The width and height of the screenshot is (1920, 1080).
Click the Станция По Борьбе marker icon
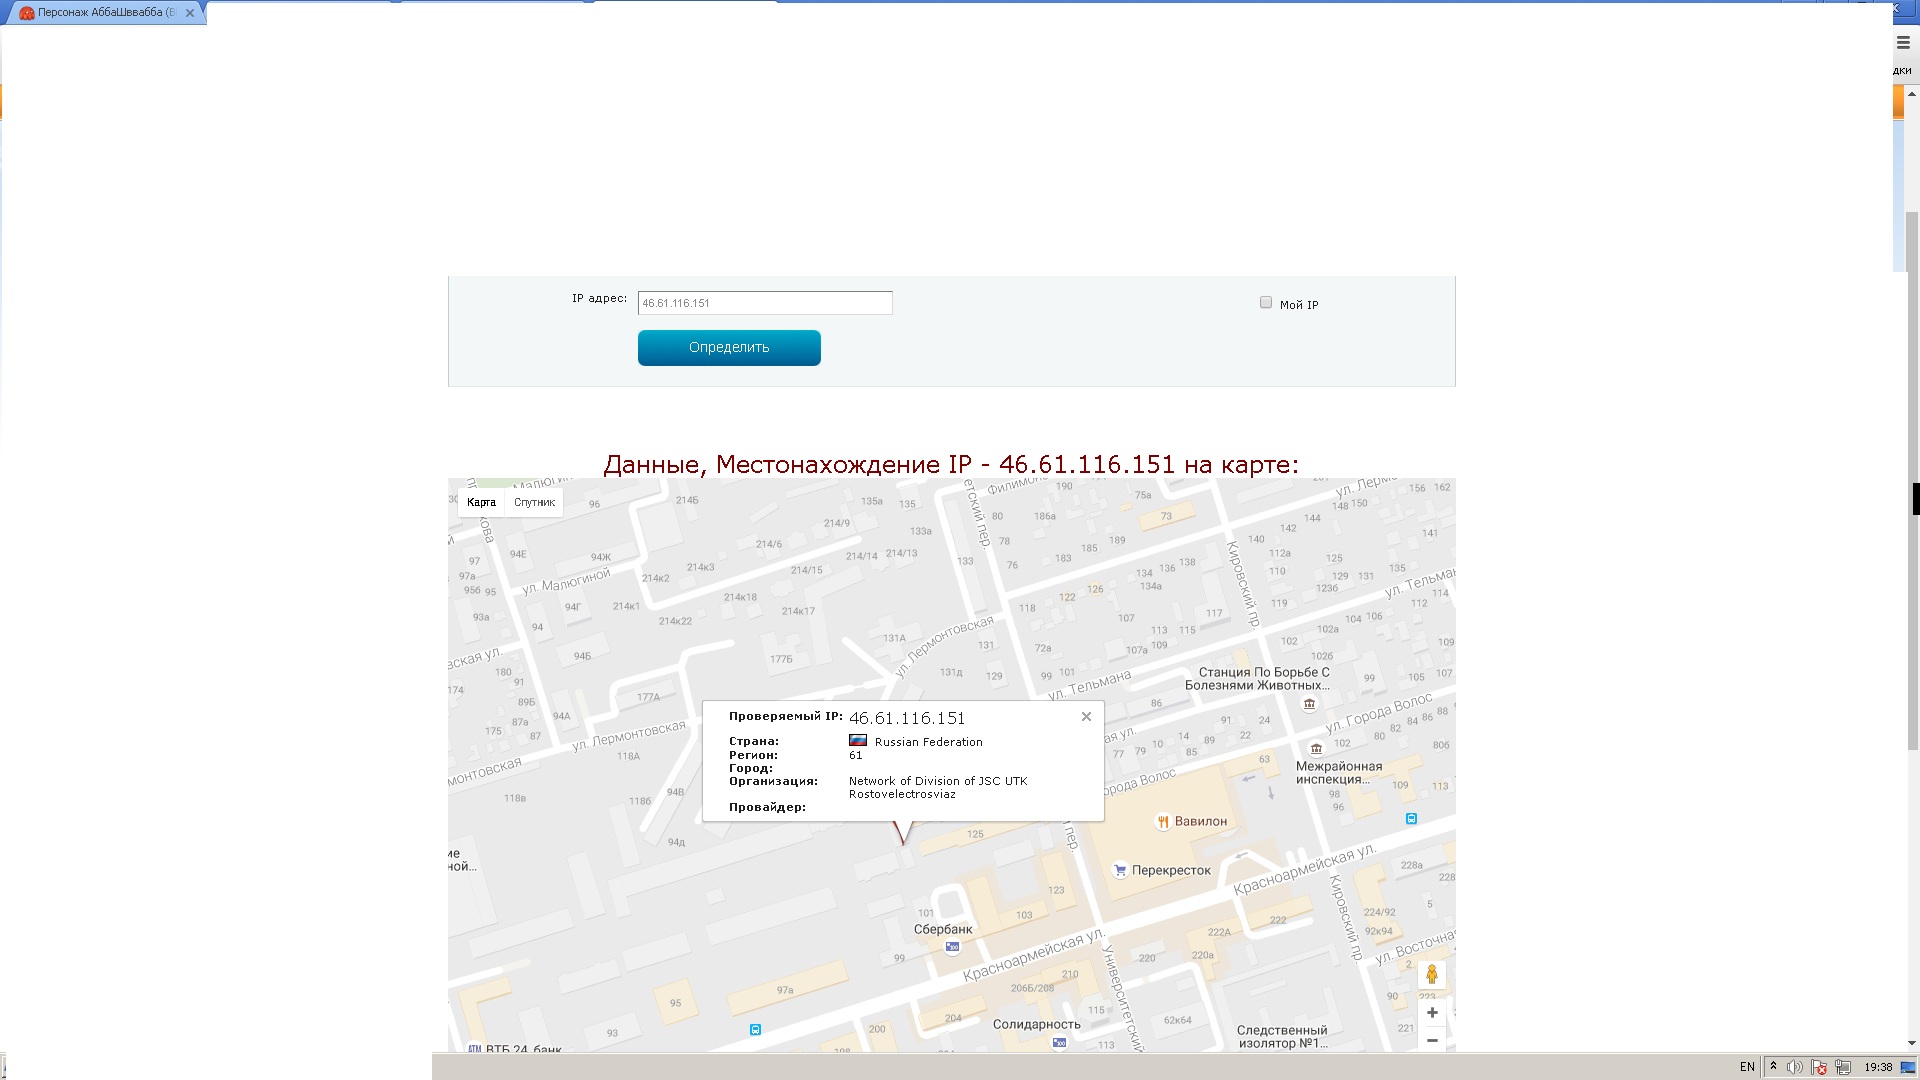point(1309,704)
